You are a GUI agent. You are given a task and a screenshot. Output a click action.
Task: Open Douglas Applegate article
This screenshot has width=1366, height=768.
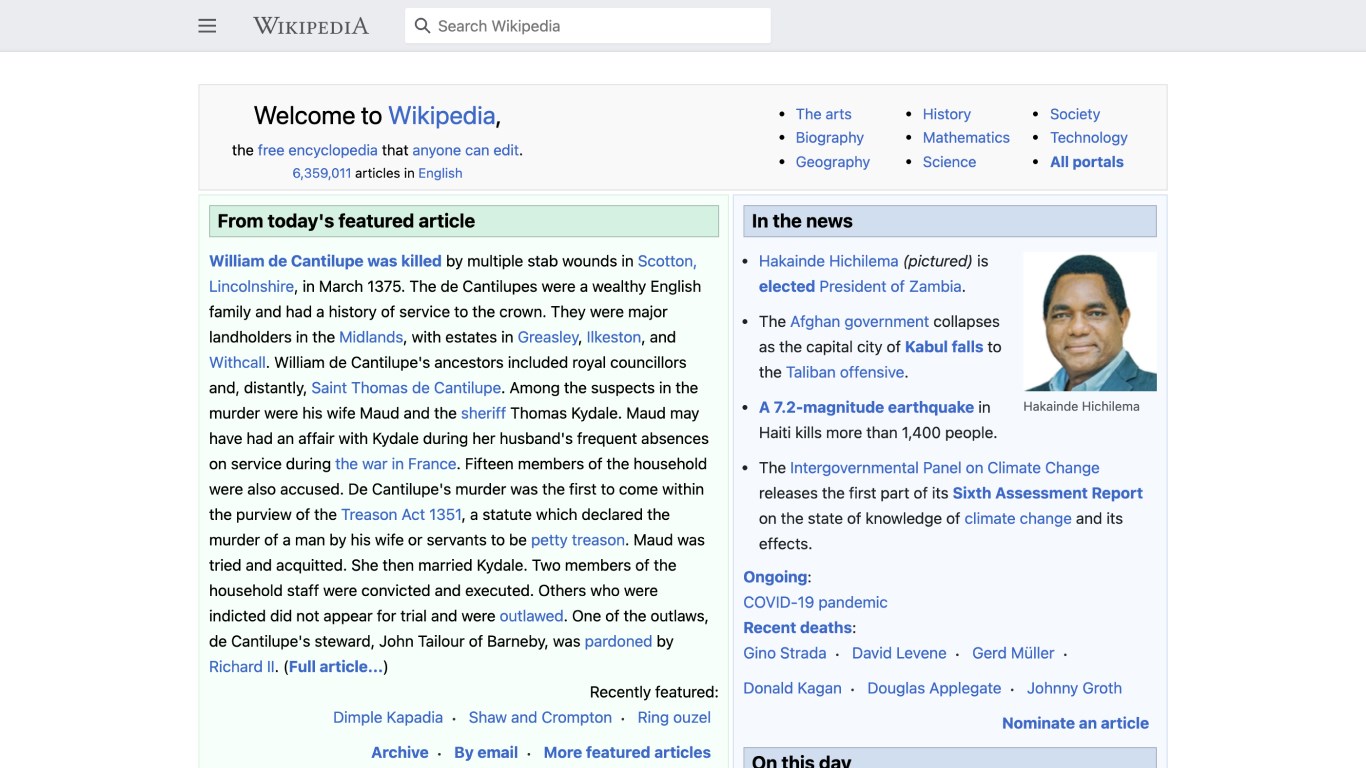click(x=934, y=688)
